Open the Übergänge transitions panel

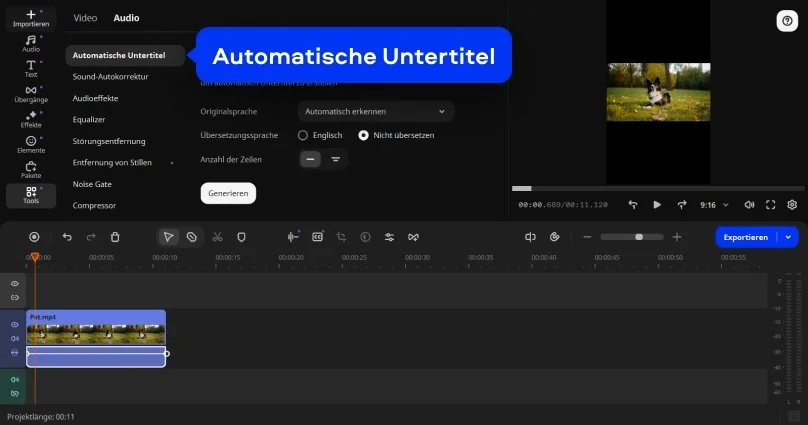(x=30, y=94)
